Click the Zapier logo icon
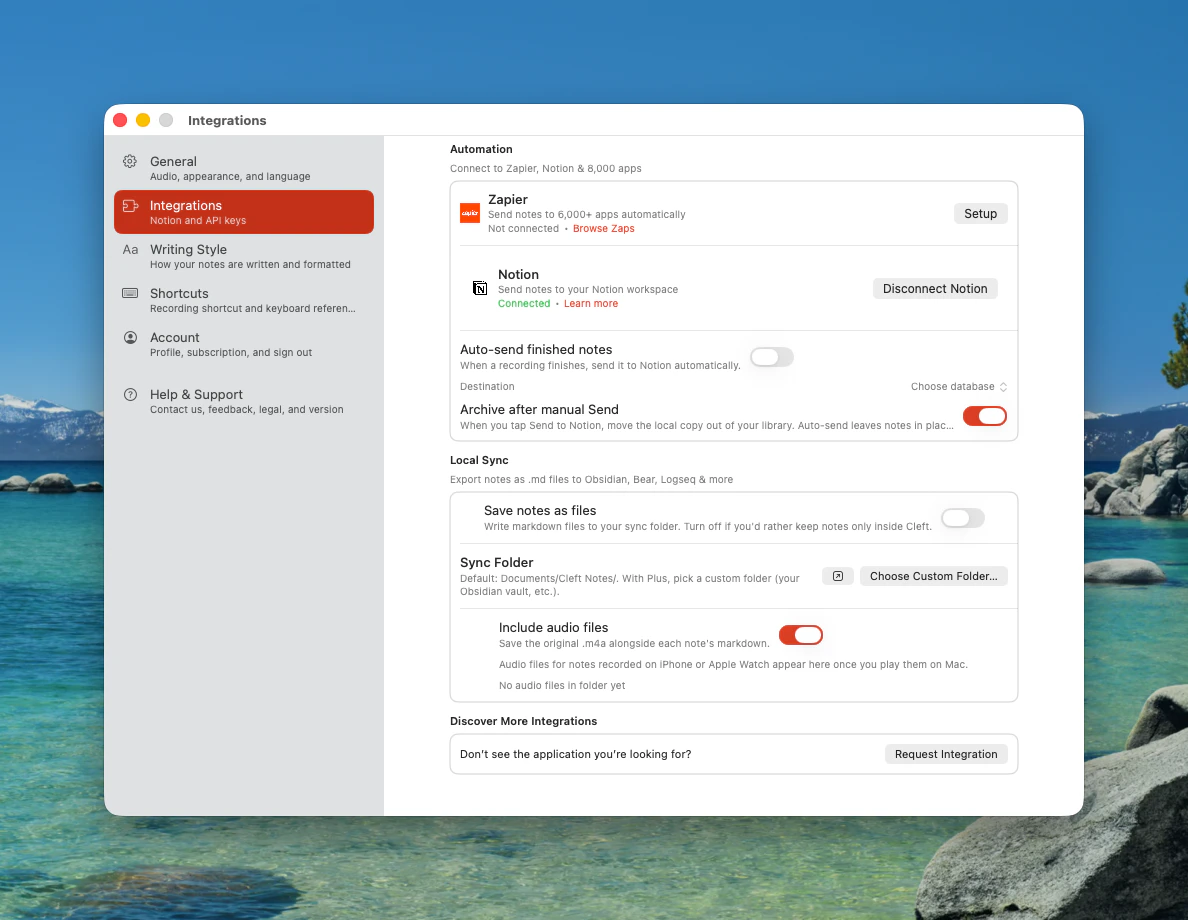This screenshot has width=1188, height=920. (470, 213)
